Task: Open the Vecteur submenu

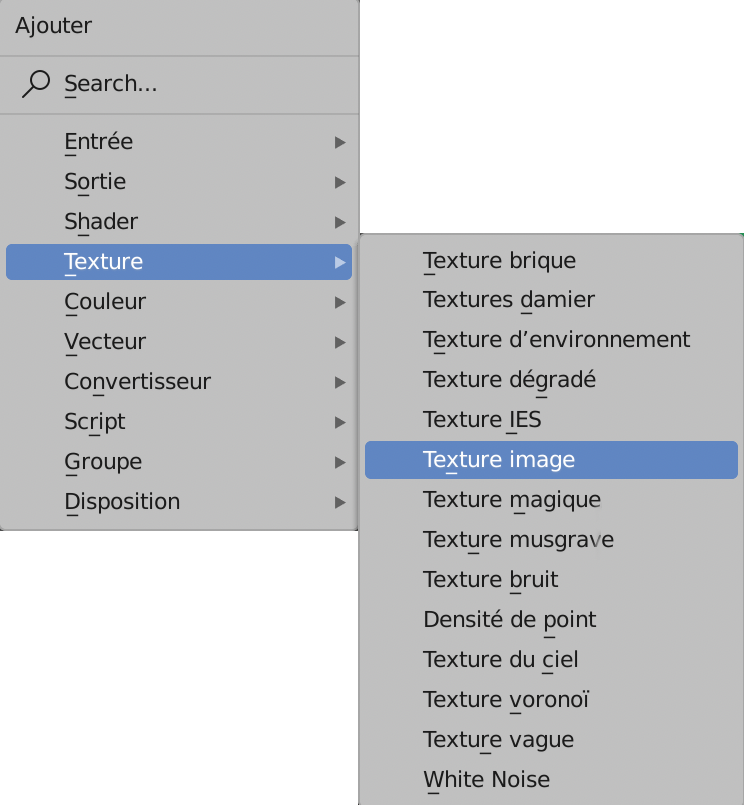Action: pyautogui.click(x=105, y=342)
